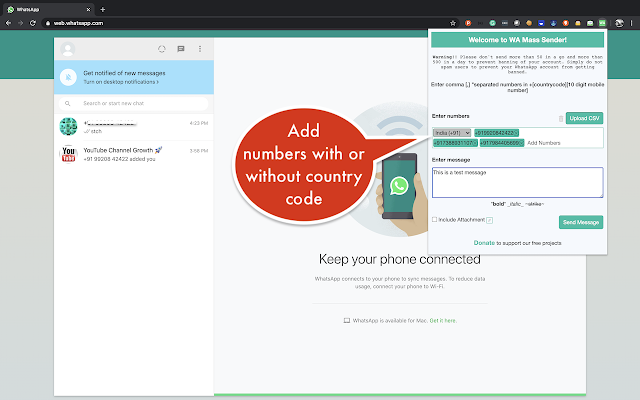Click the Enter numbers label
Image resolution: width=640 pixels, height=400 pixels.
[x=451, y=116]
